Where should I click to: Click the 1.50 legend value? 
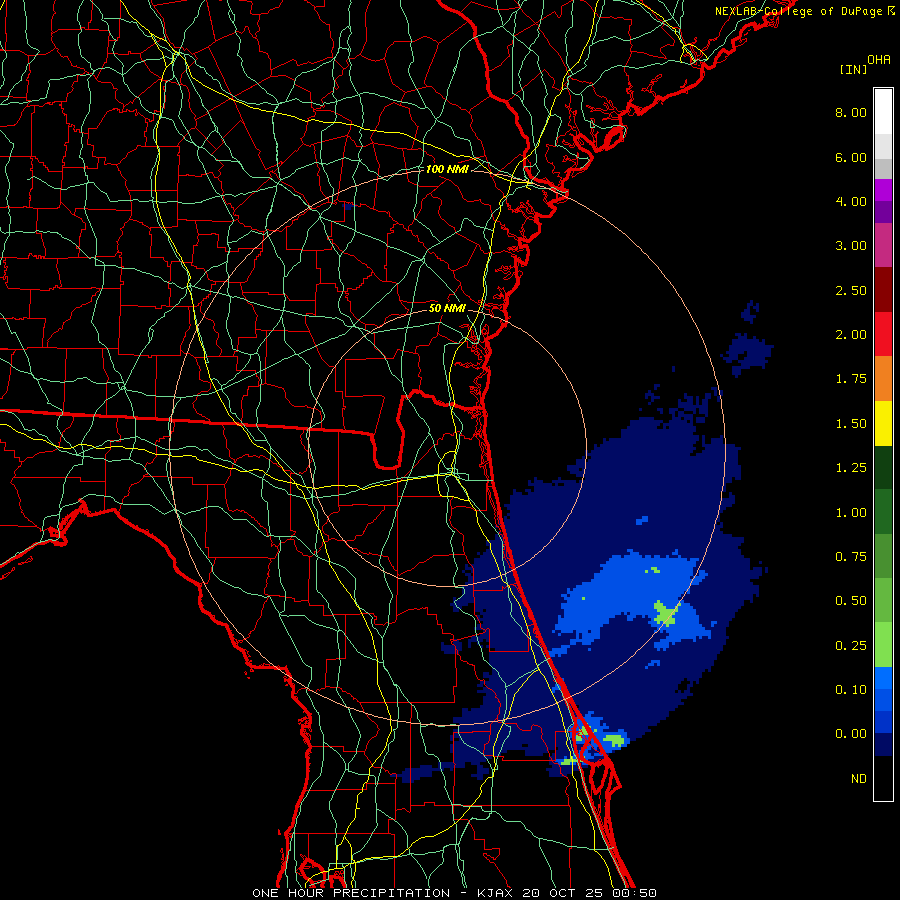pyautogui.click(x=851, y=424)
